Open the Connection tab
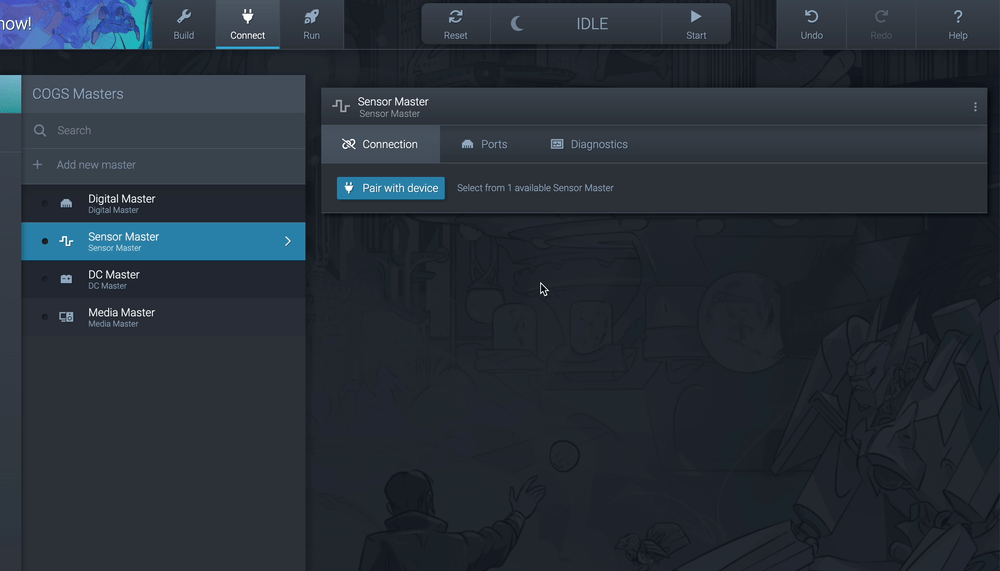 pyautogui.click(x=380, y=144)
